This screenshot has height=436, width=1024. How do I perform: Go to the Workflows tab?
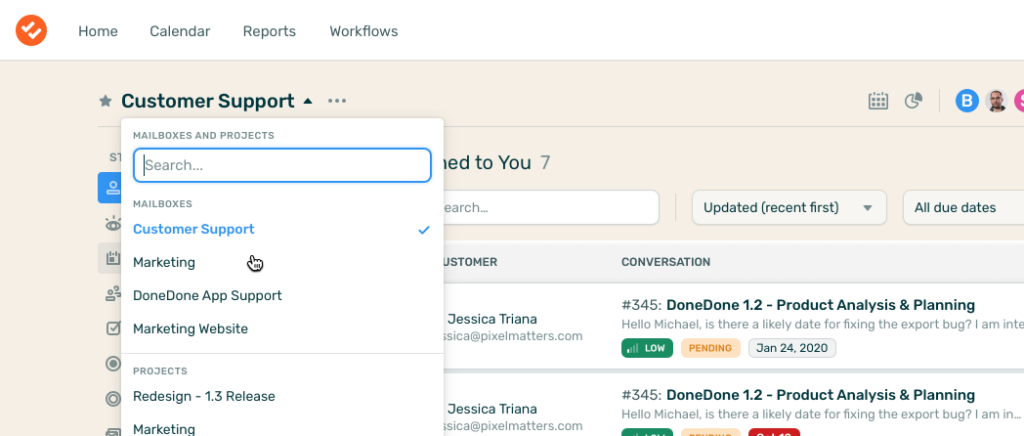point(364,31)
